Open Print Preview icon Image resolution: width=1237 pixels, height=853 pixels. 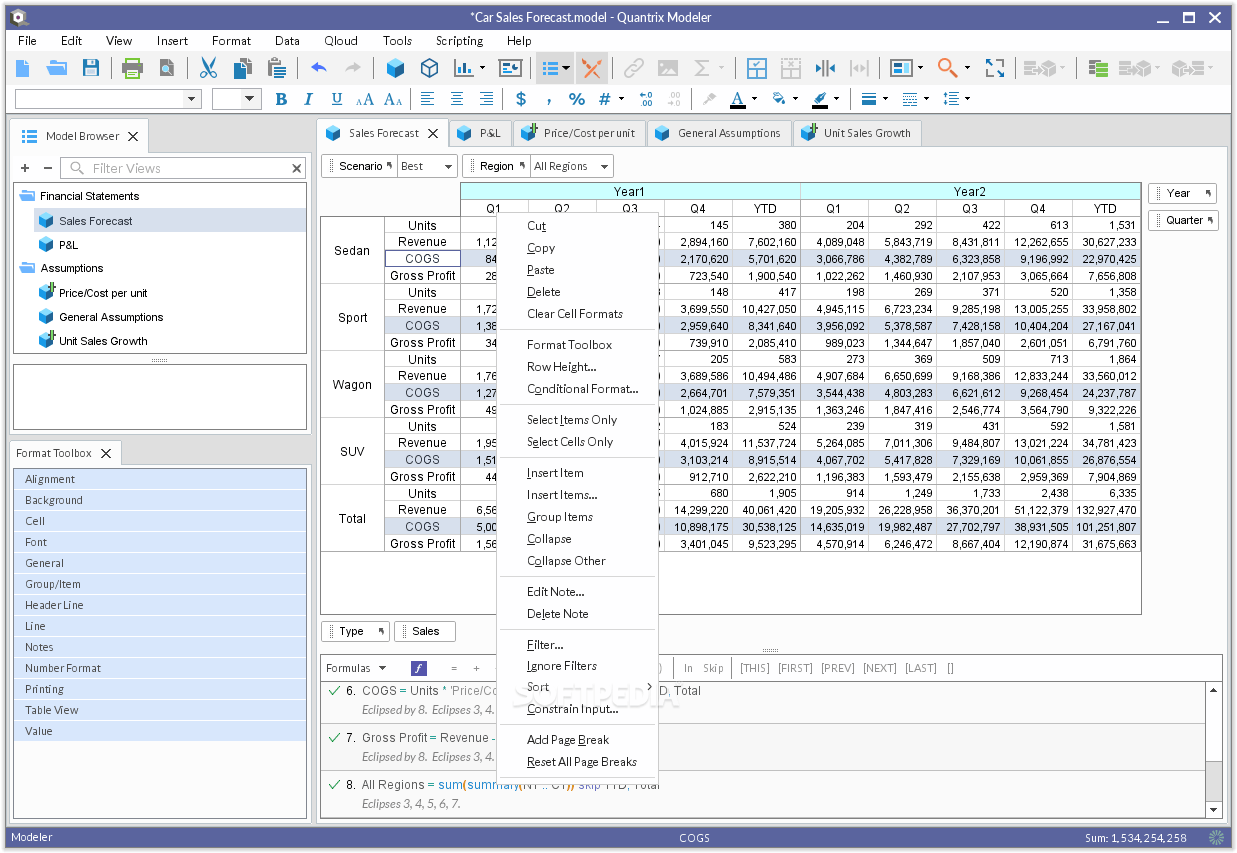[x=166, y=68]
